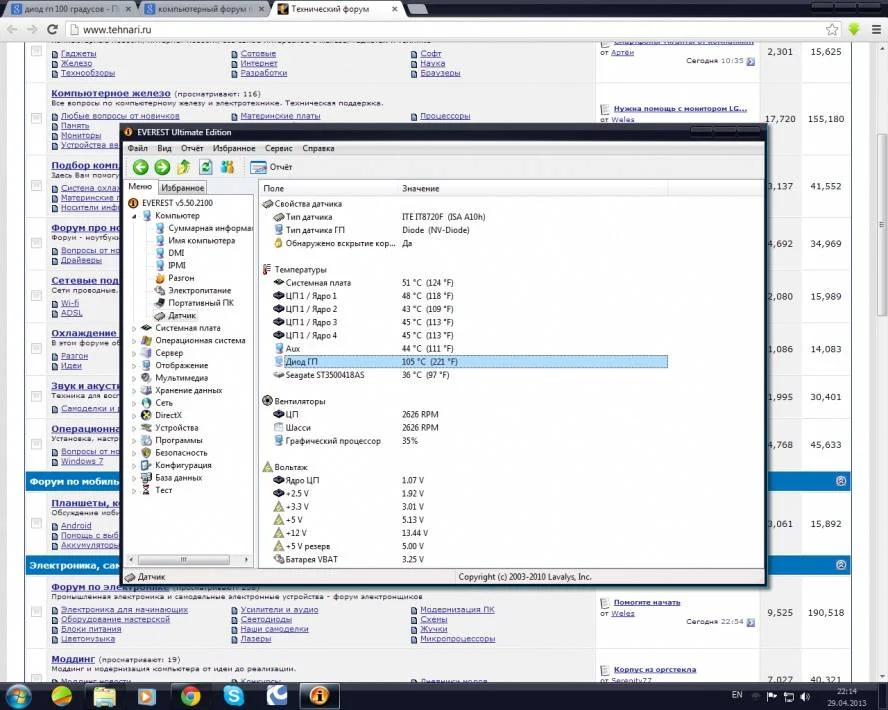Expand the Системная плата tree node

click(x=136, y=328)
